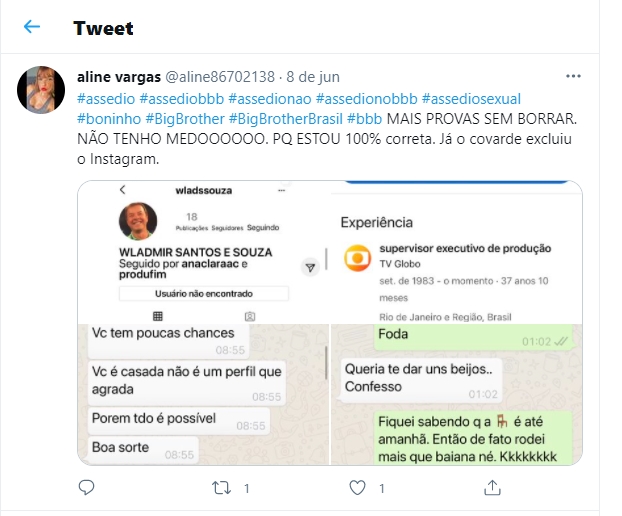Open the @aline86702138 handle
The width and height of the screenshot is (622, 516).
click(220, 77)
